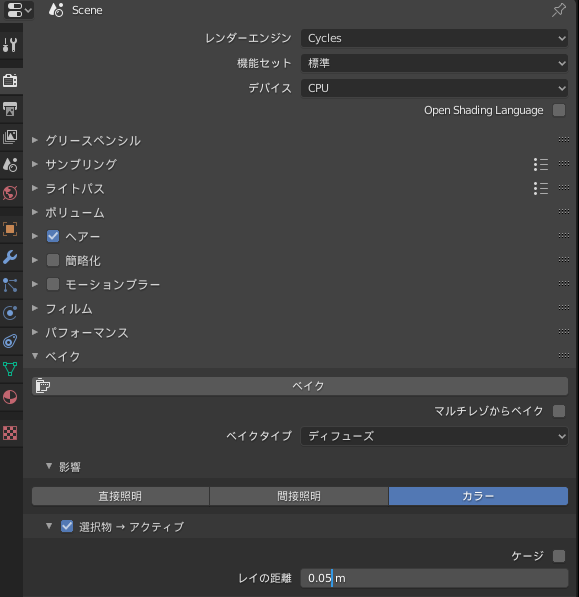Open the View Layer properties tab

pyautogui.click(x=10, y=137)
